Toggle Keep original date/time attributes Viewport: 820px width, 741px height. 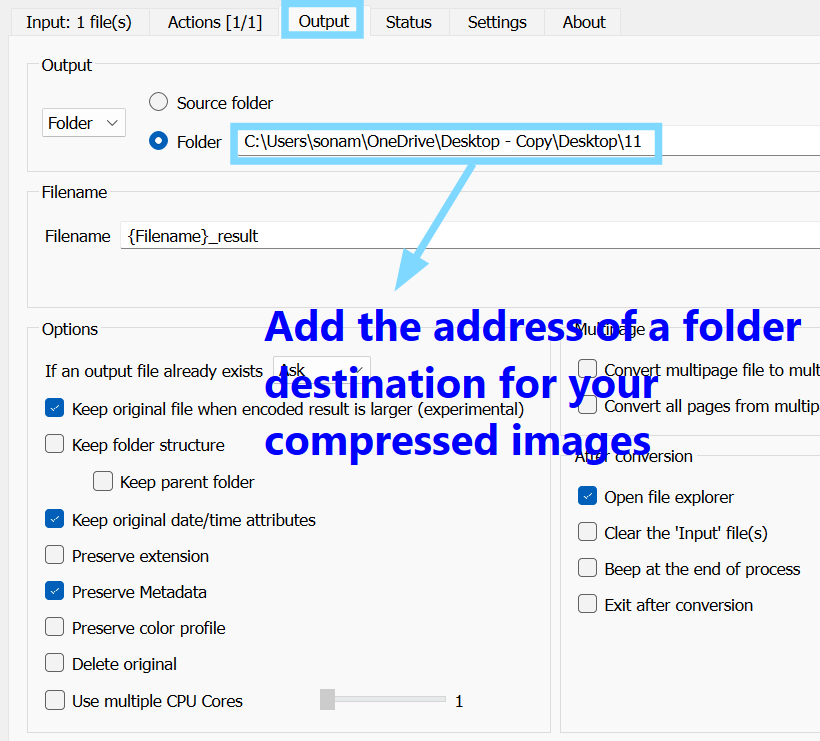pos(54,519)
